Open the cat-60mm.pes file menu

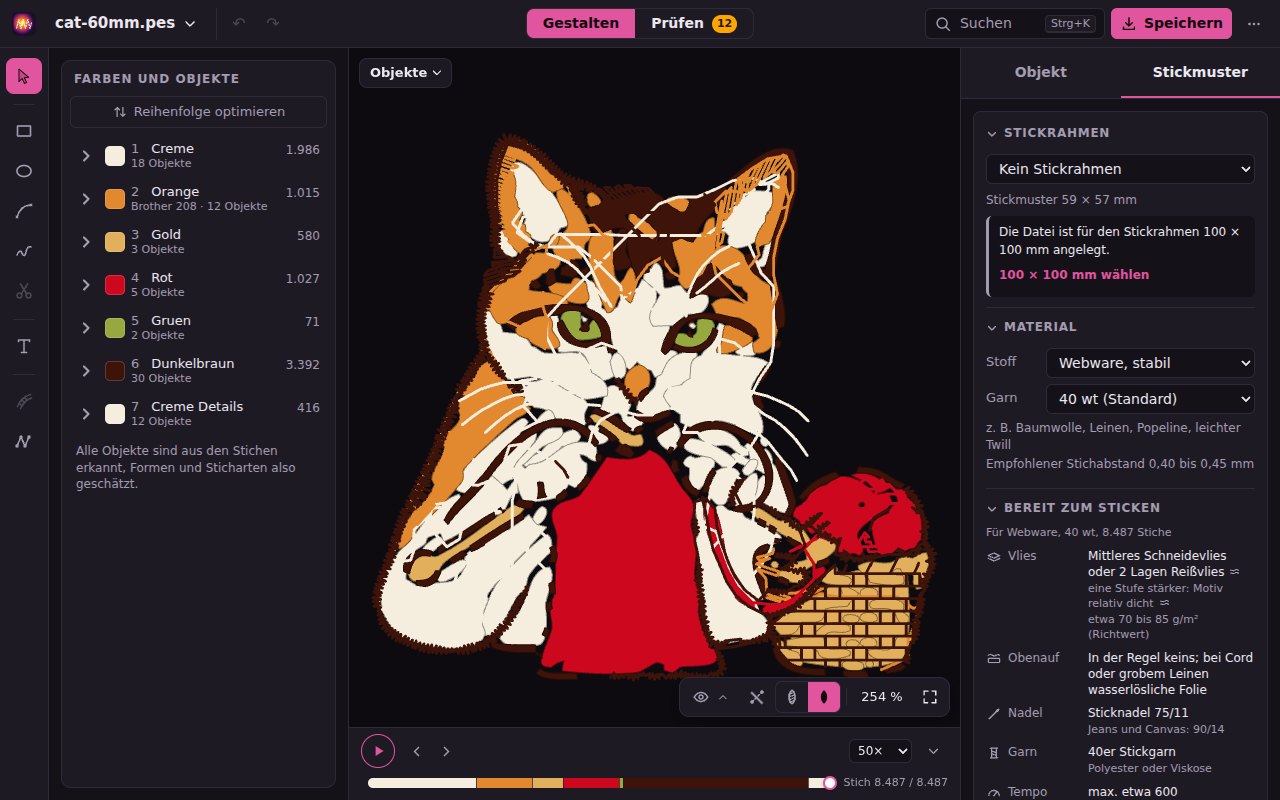click(x=125, y=23)
